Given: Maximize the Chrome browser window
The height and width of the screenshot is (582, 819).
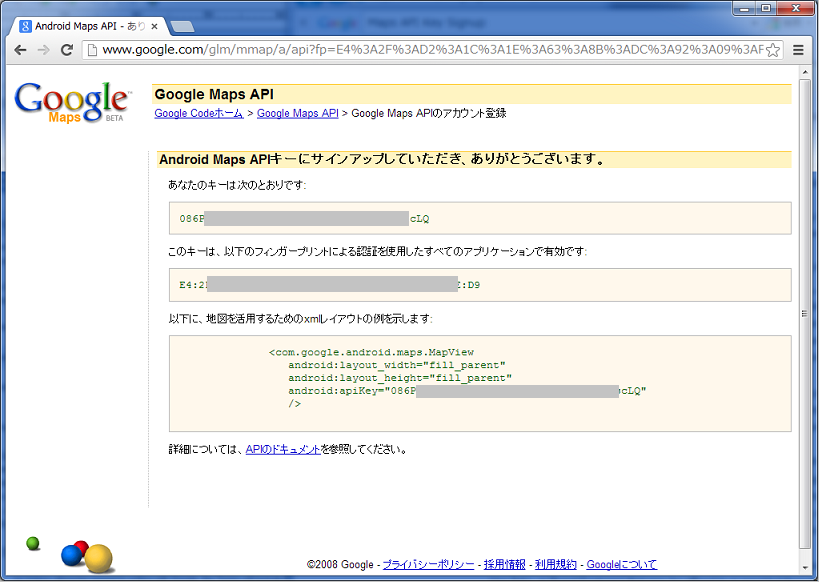Looking at the screenshot, I should [x=766, y=8].
